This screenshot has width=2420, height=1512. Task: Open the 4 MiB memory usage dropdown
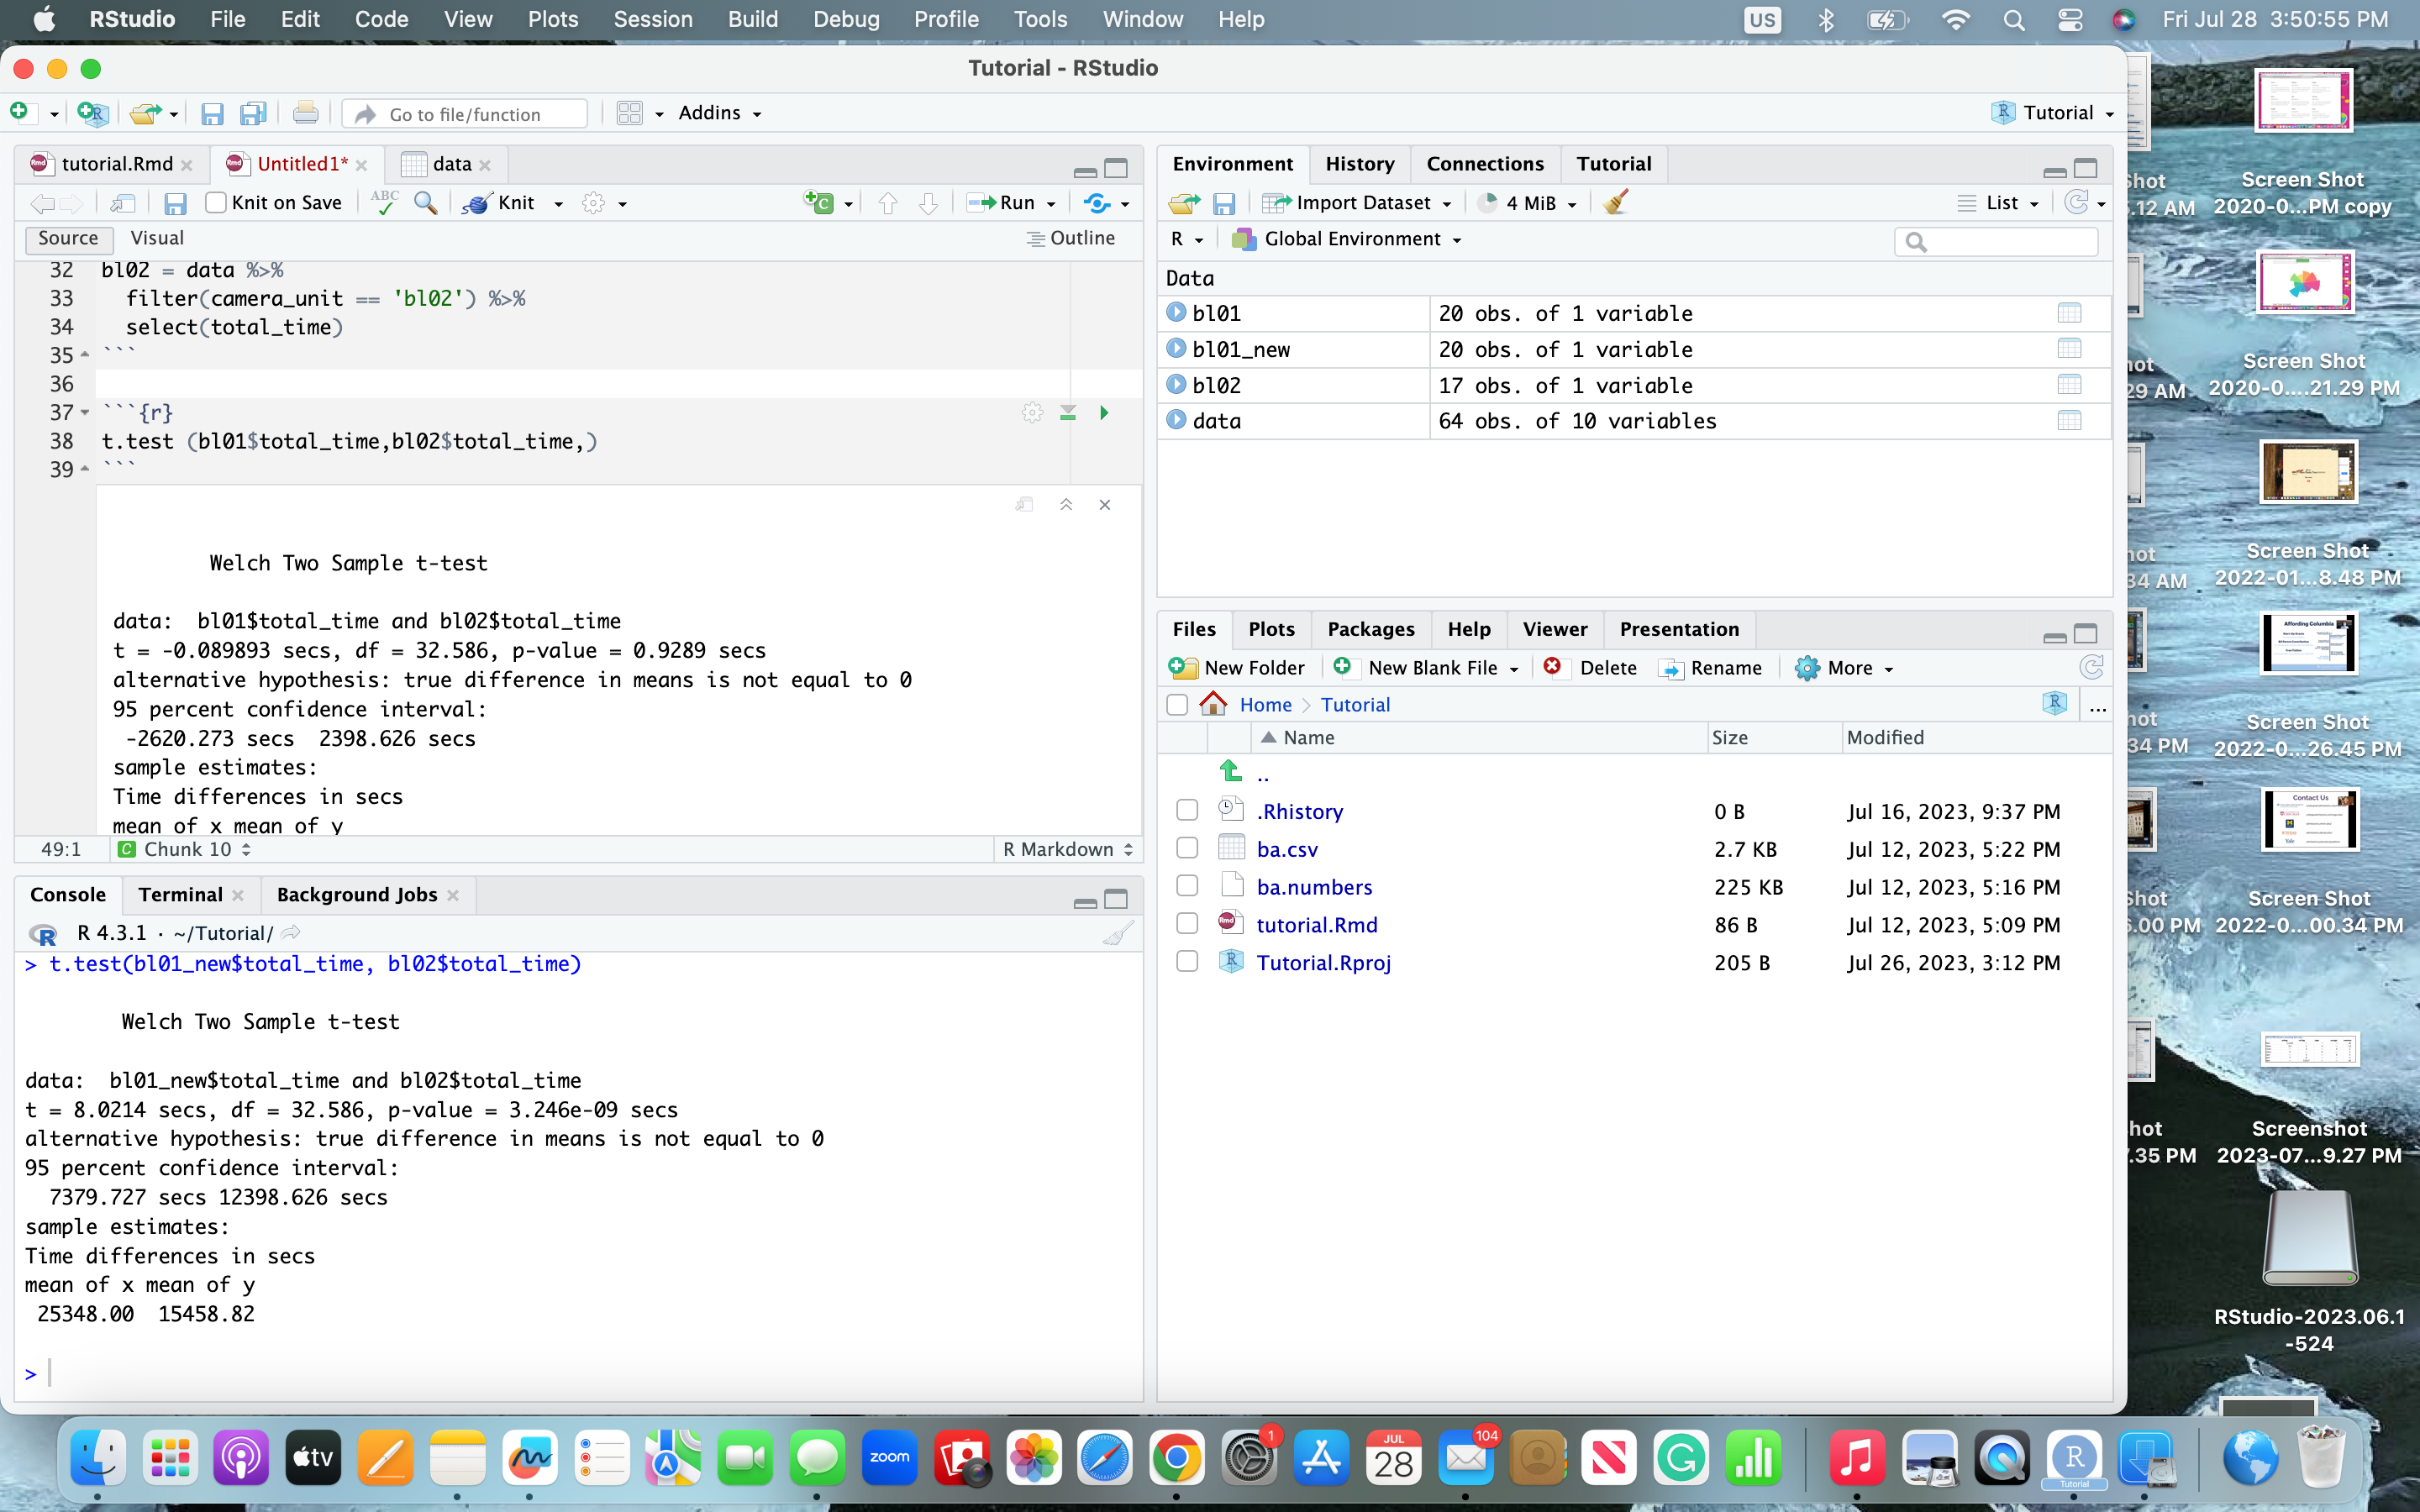click(1528, 203)
